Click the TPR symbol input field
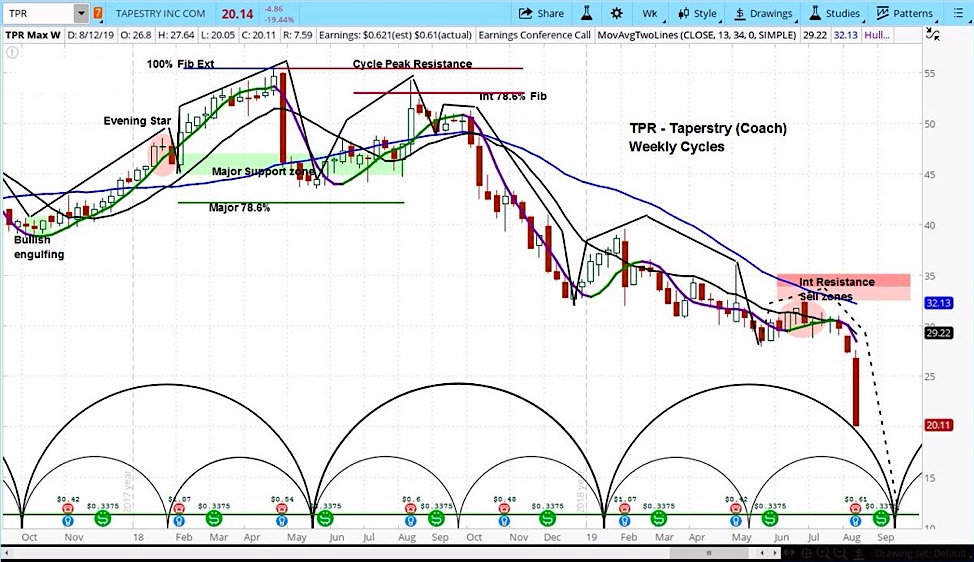 click(39, 13)
